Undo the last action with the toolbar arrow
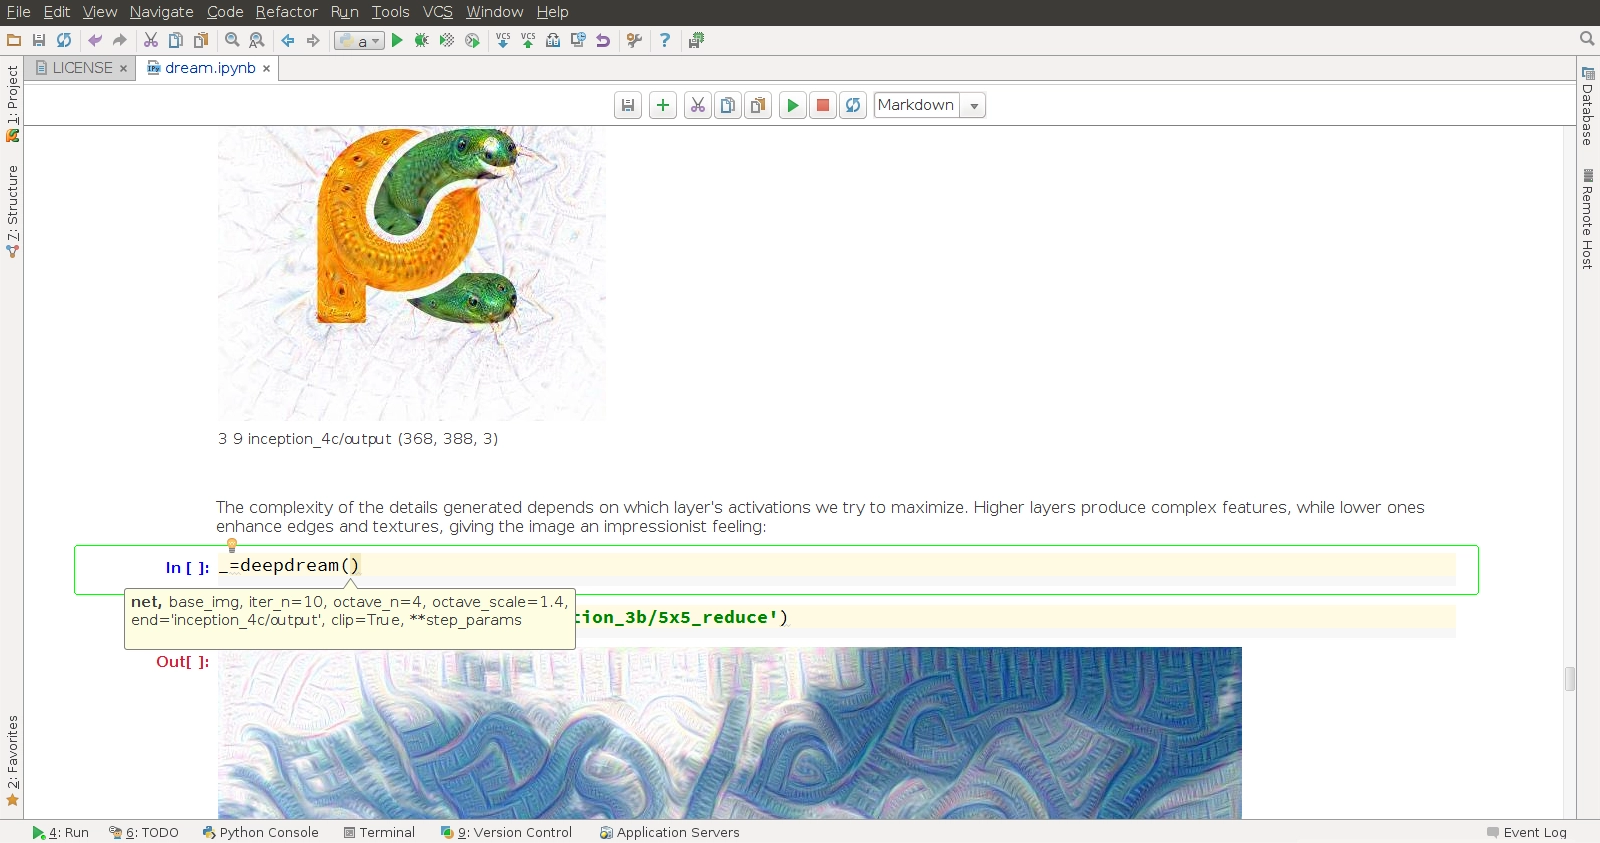Image resolution: width=1600 pixels, height=843 pixels. (x=95, y=40)
